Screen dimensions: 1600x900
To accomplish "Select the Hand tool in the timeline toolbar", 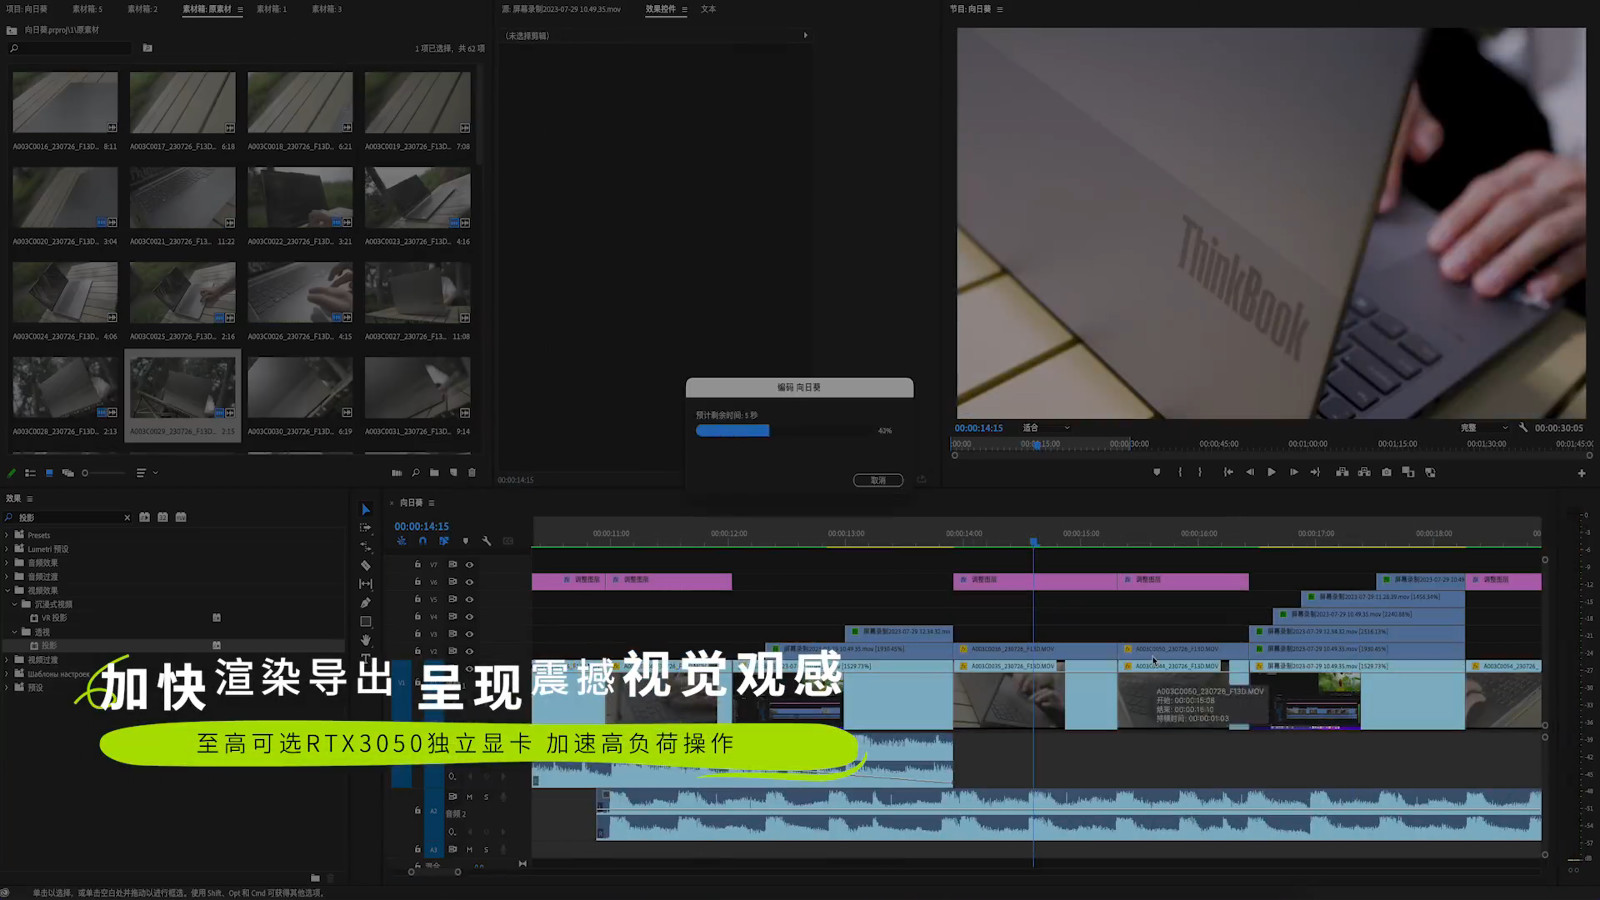I will tap(366, 639).
